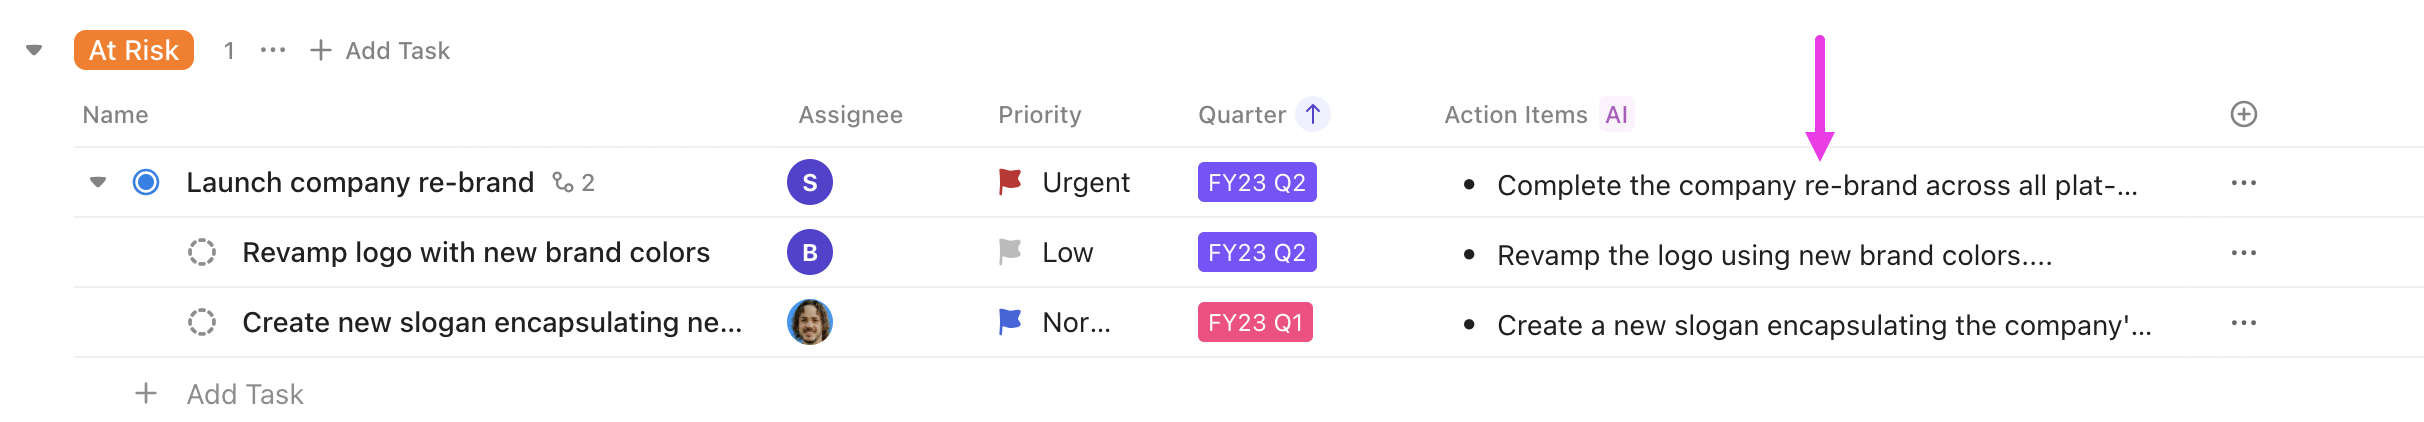Click the plus icon to add a column
This screenshot has width=2424, height=422.
coord(2243,115)
